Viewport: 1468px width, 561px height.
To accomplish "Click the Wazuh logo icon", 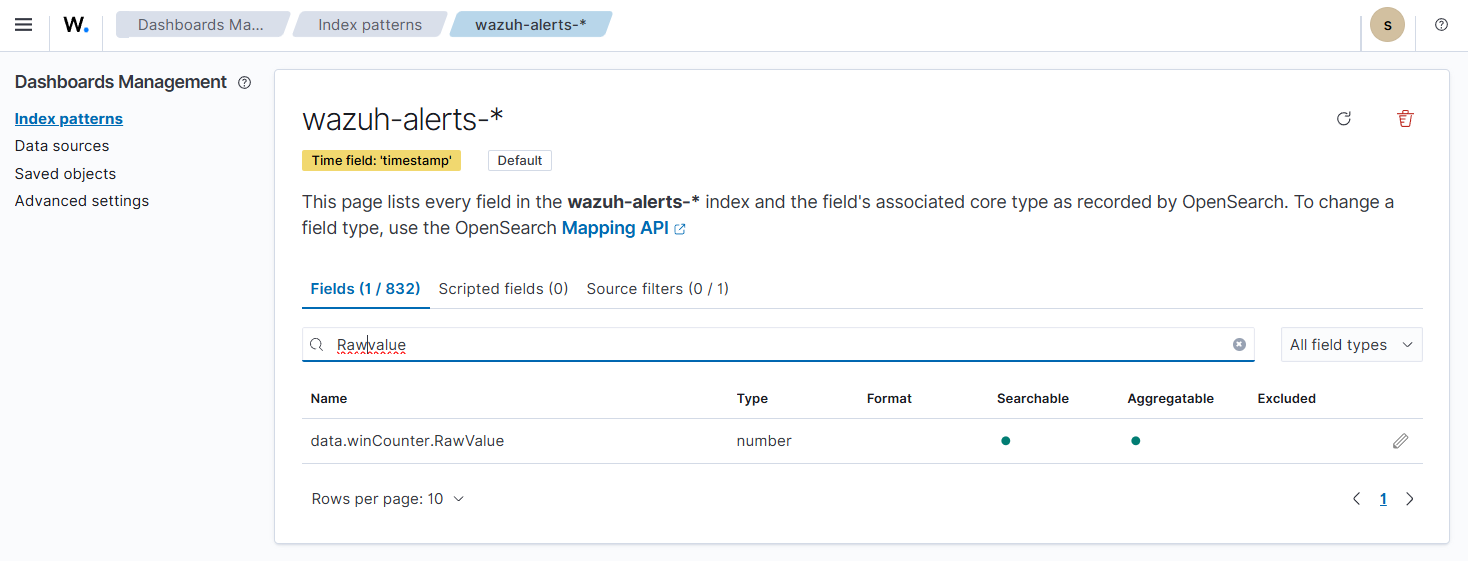I will pyautogui.click(x=76, y=25).
